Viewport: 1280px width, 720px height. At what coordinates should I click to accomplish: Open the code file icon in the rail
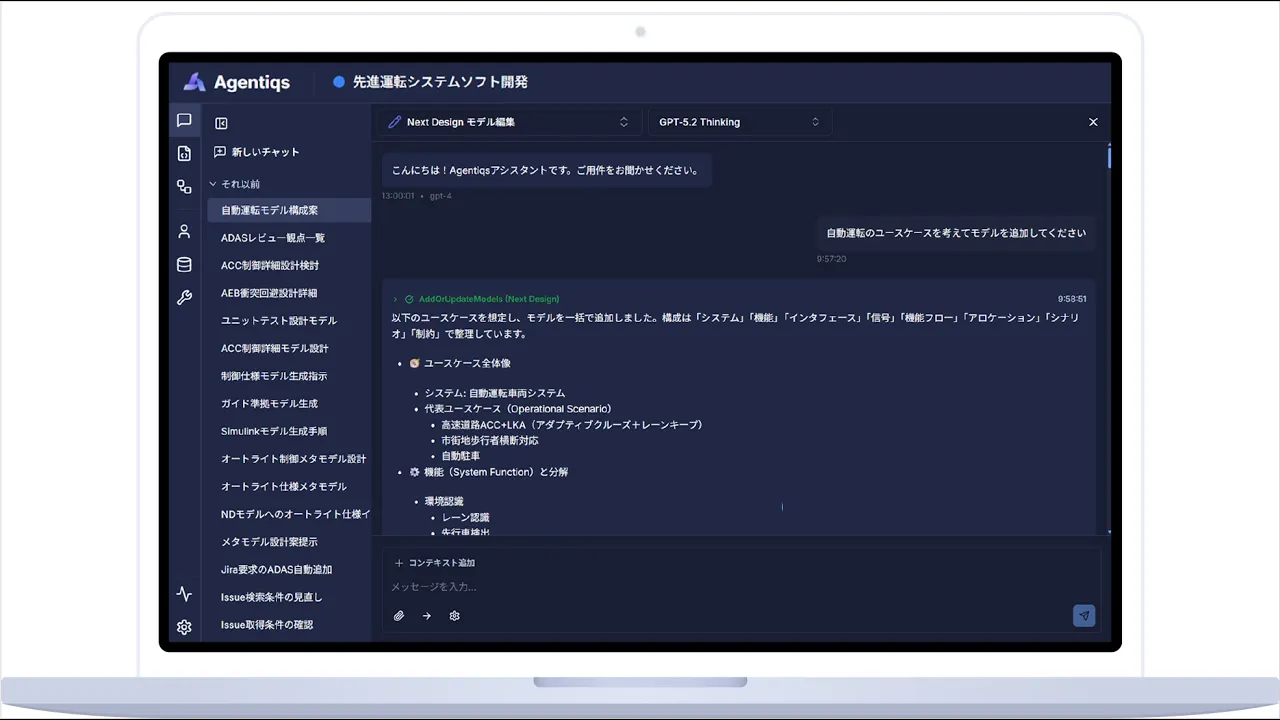(x=184, y=153)
